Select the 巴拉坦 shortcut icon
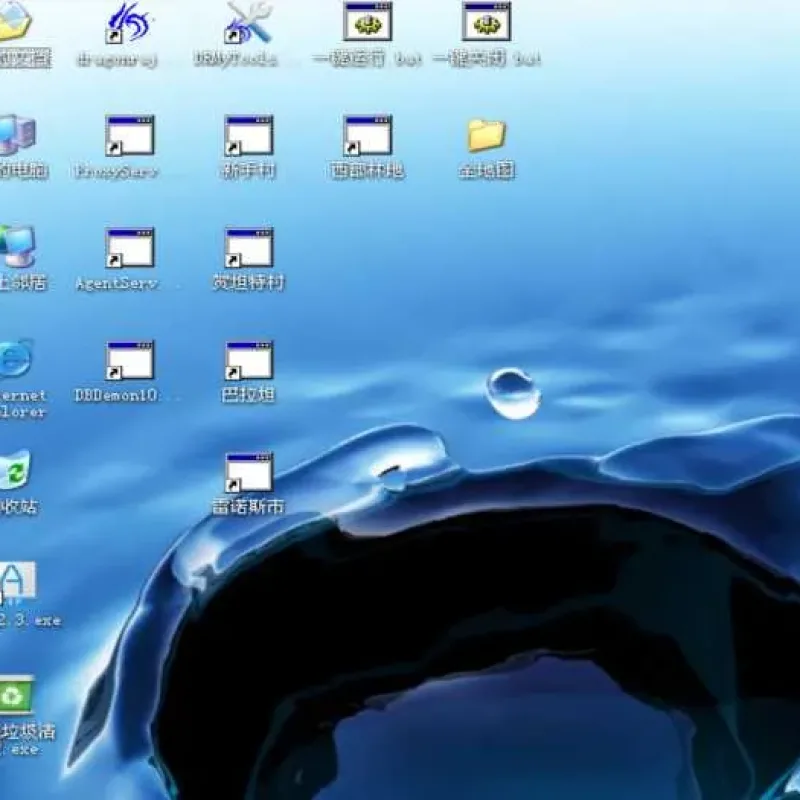The image size is (800, 800). 248,361
